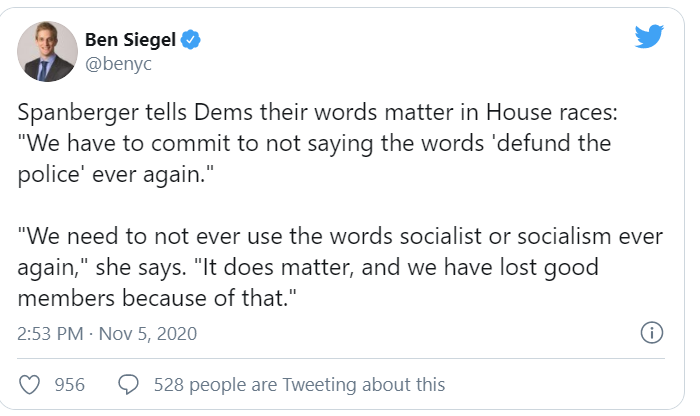The height and width of the screenshot is (416, 700).
Task: Open Ben Siegel's profile photo
Action: coord(47,51)
